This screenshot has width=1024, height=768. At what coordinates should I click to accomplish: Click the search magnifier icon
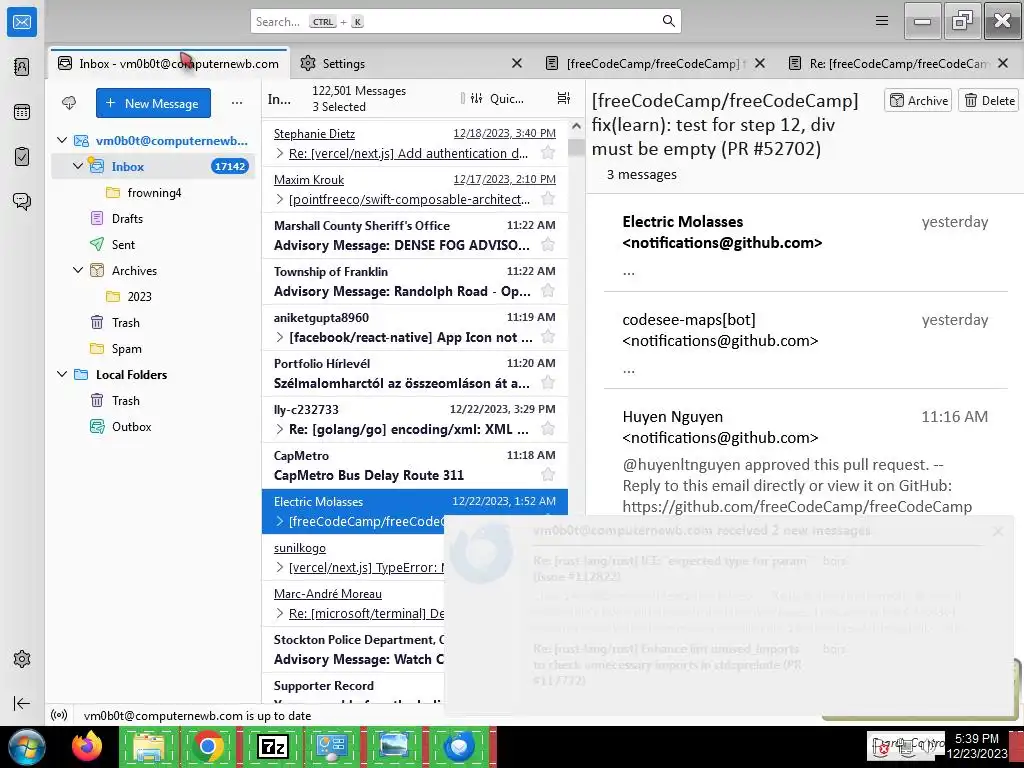pos(669,21)
